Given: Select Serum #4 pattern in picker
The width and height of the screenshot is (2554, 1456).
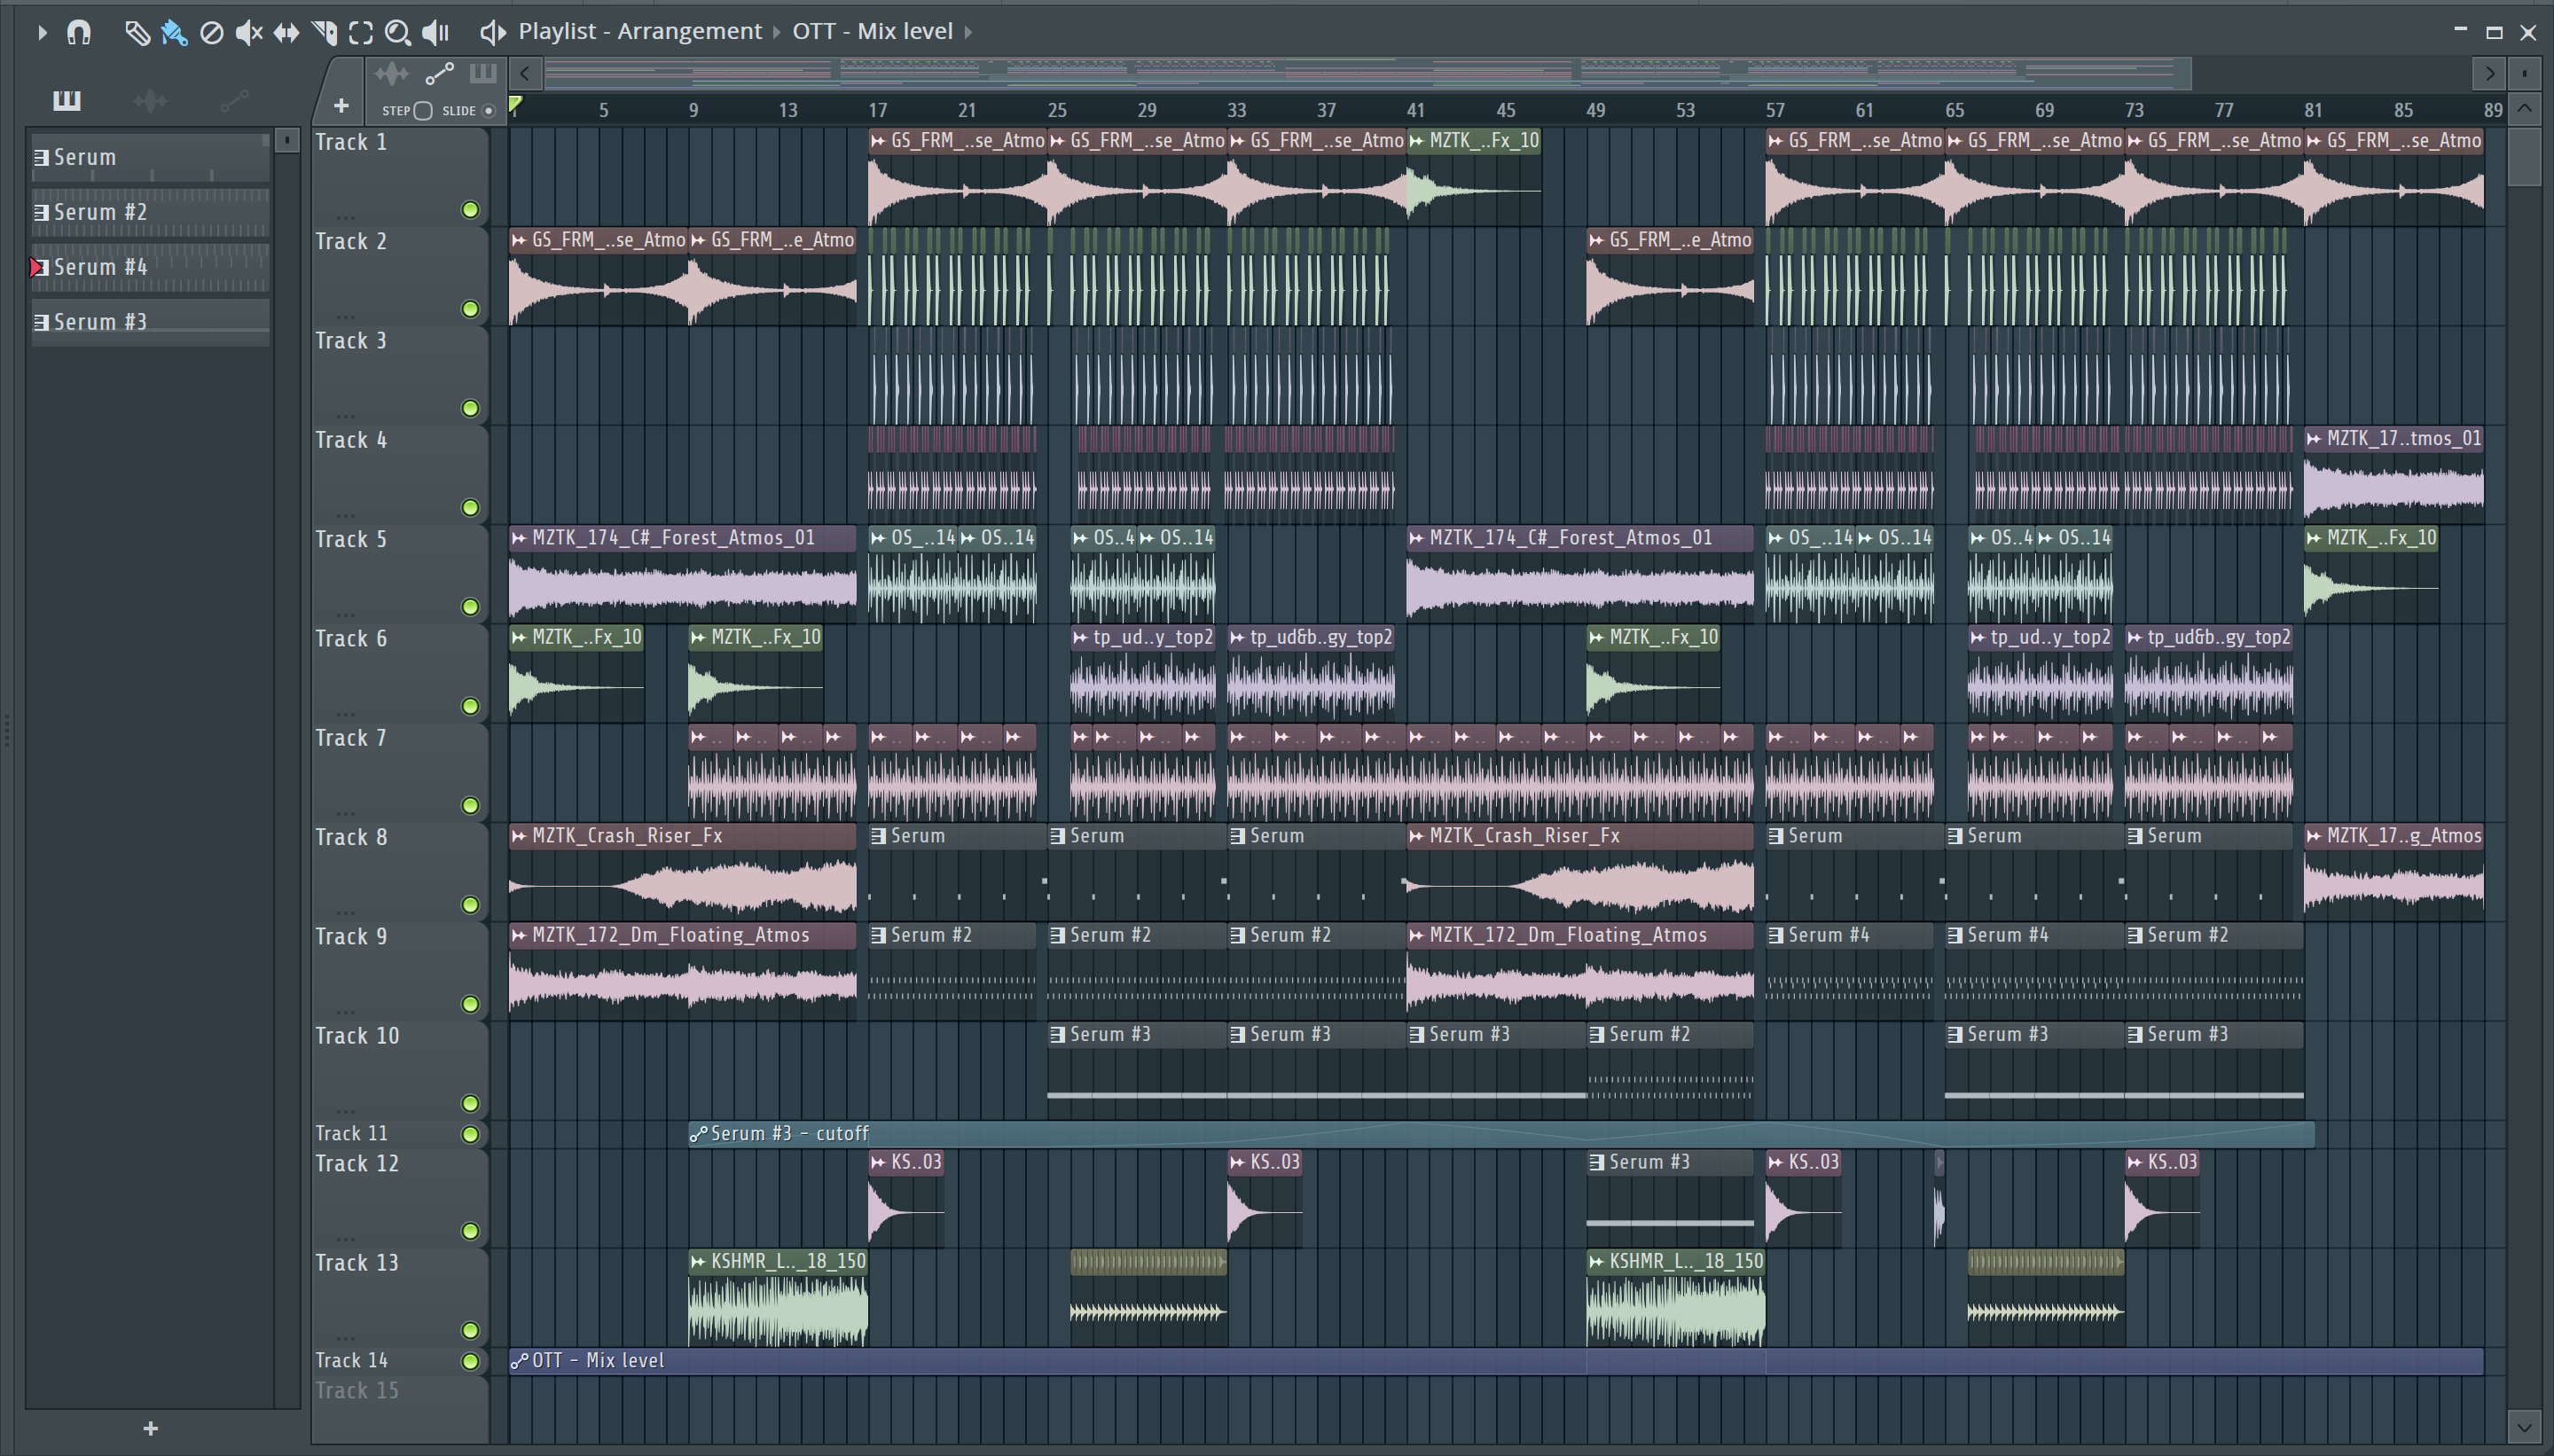Looking at the screenshot, I should click(x=150, y=268).
